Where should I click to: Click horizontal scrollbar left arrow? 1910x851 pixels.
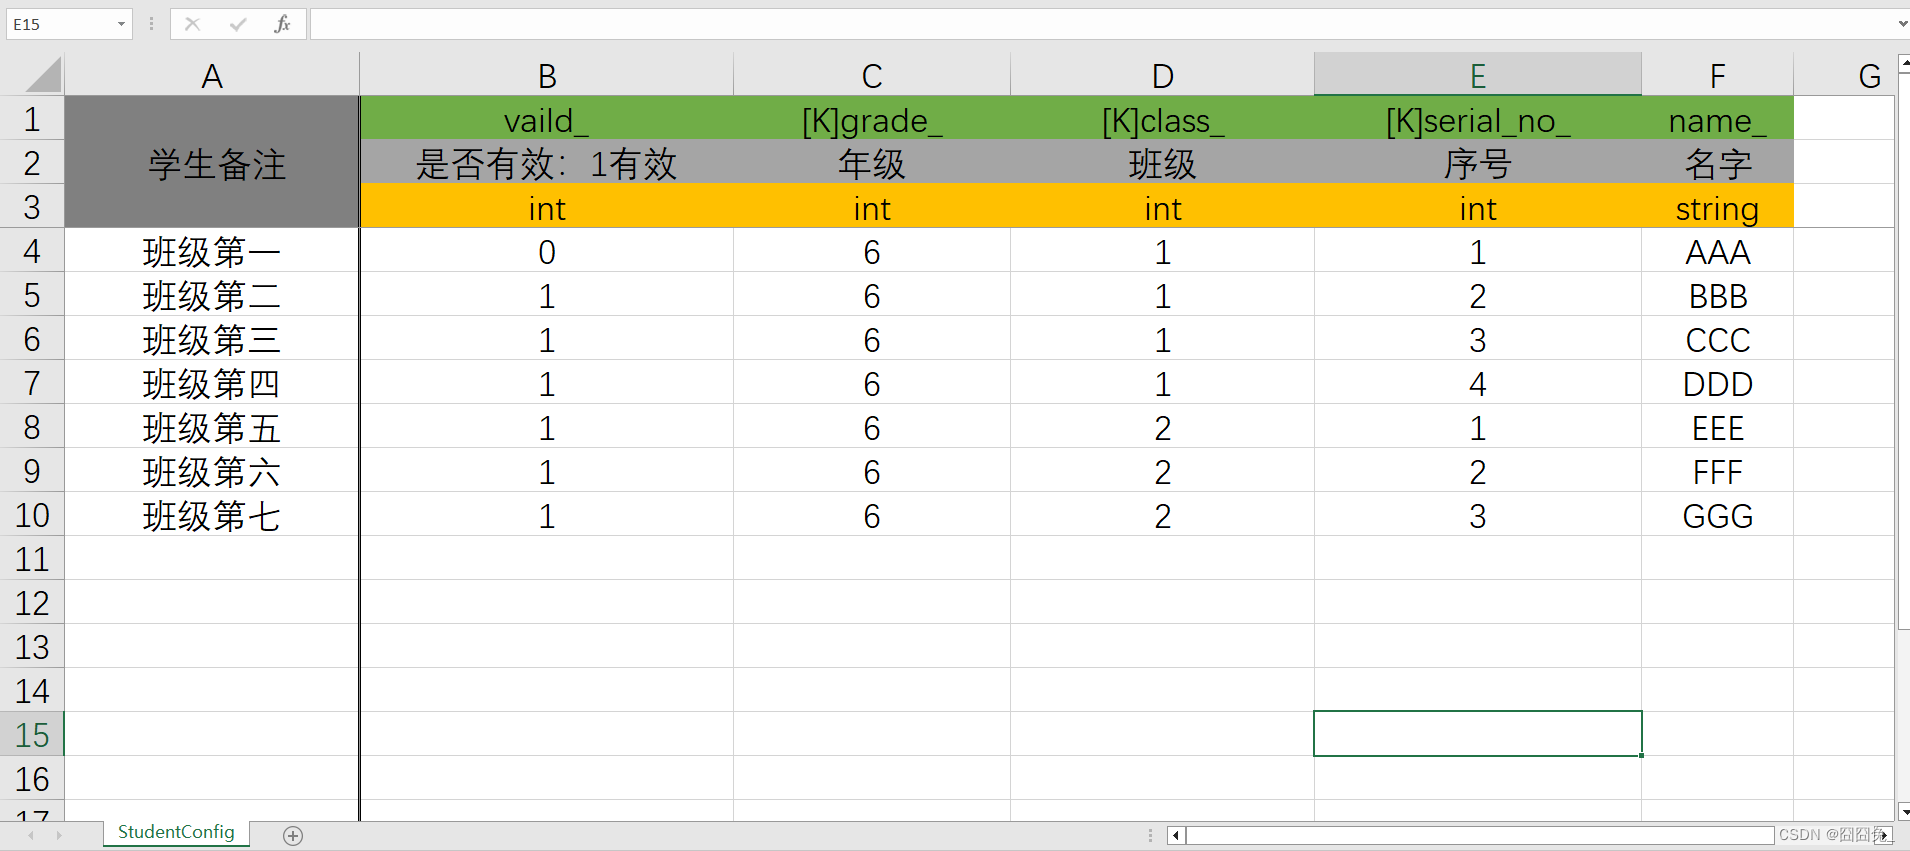pyautogui.click(x=1176, y=835)
